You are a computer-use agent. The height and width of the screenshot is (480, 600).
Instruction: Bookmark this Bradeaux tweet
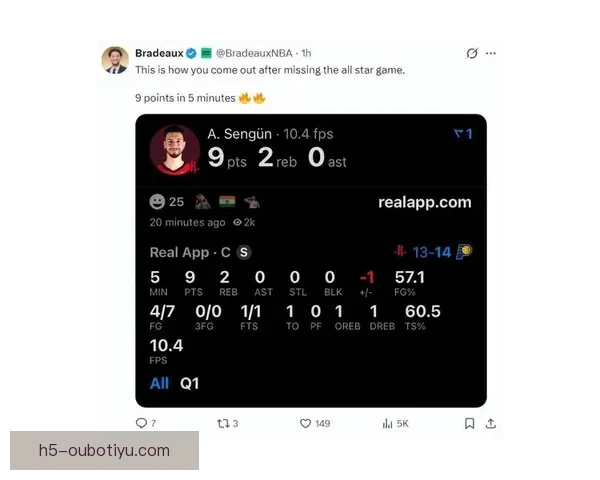470,423
